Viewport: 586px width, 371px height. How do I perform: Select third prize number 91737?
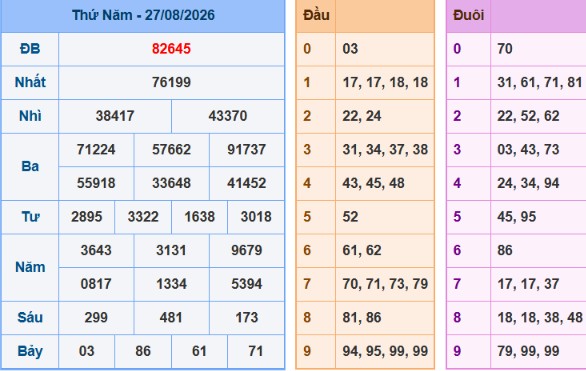[x=247, y=149]
